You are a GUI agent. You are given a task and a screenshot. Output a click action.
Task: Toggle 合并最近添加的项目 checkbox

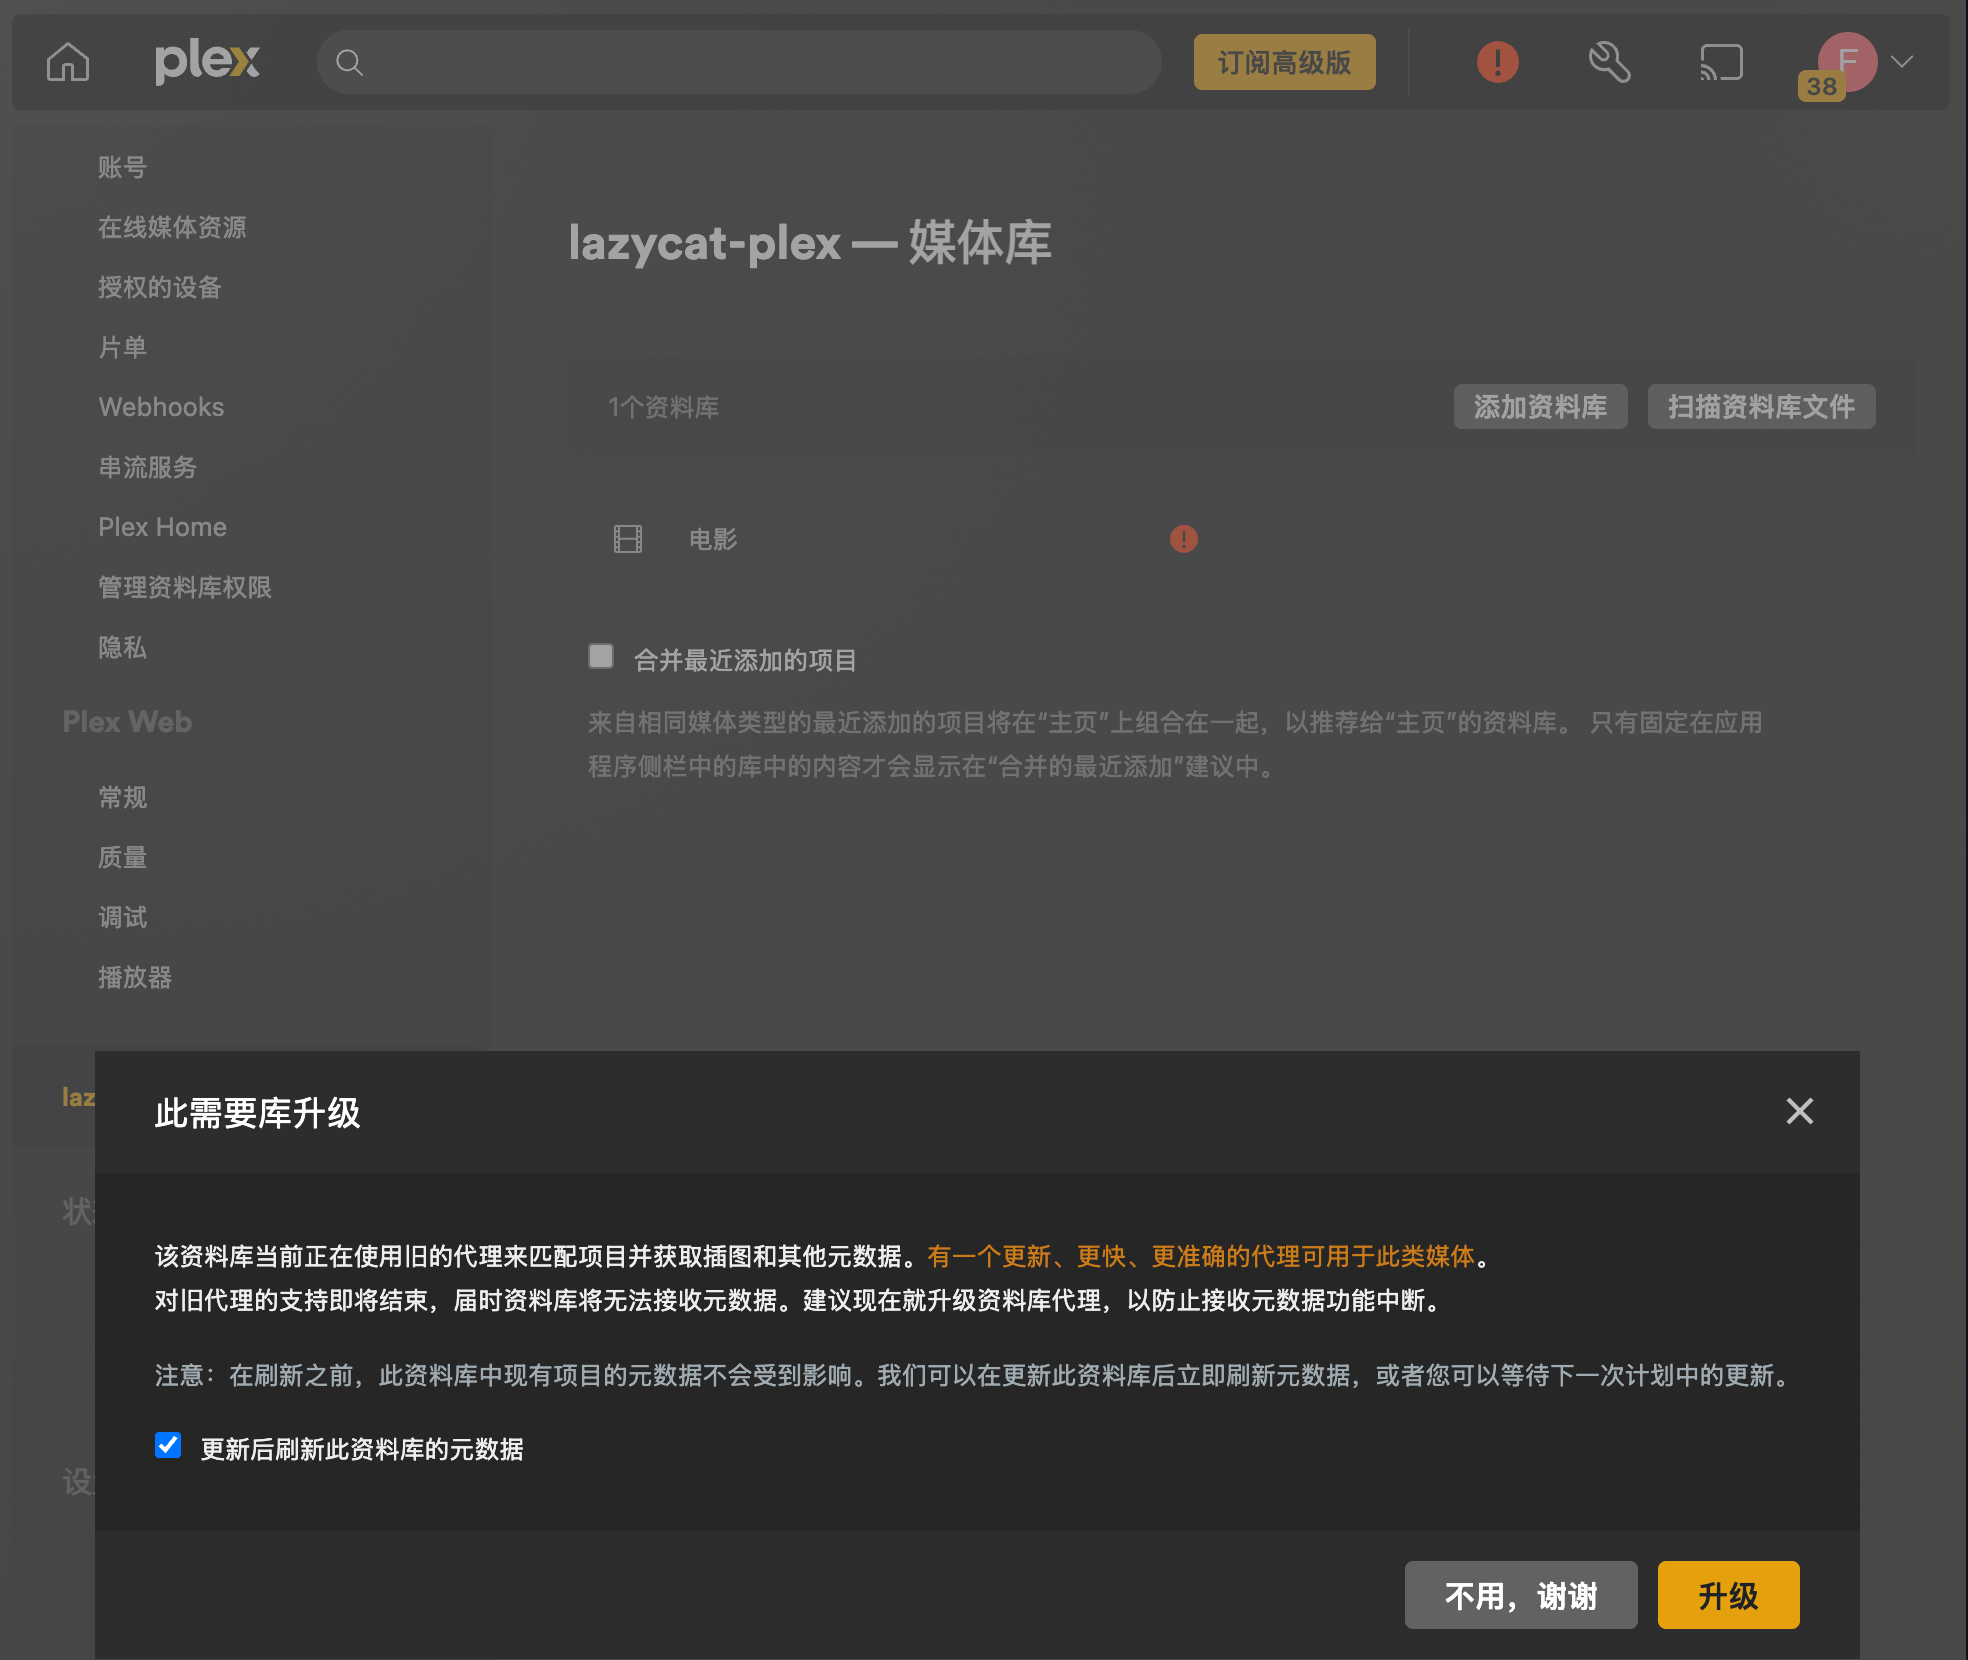point(601,656)
